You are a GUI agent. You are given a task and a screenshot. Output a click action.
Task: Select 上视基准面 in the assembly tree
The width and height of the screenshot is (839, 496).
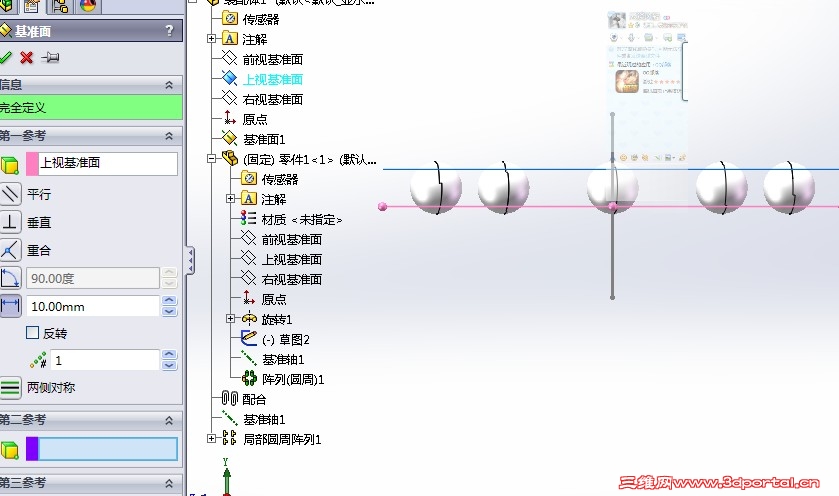coord(272,79)
